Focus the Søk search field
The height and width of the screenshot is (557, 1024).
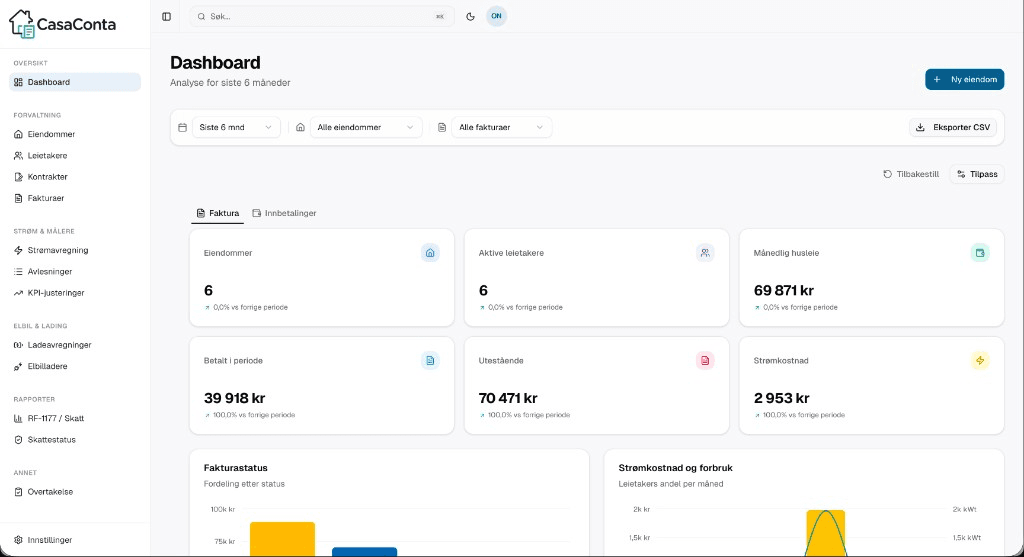[322, 16]
